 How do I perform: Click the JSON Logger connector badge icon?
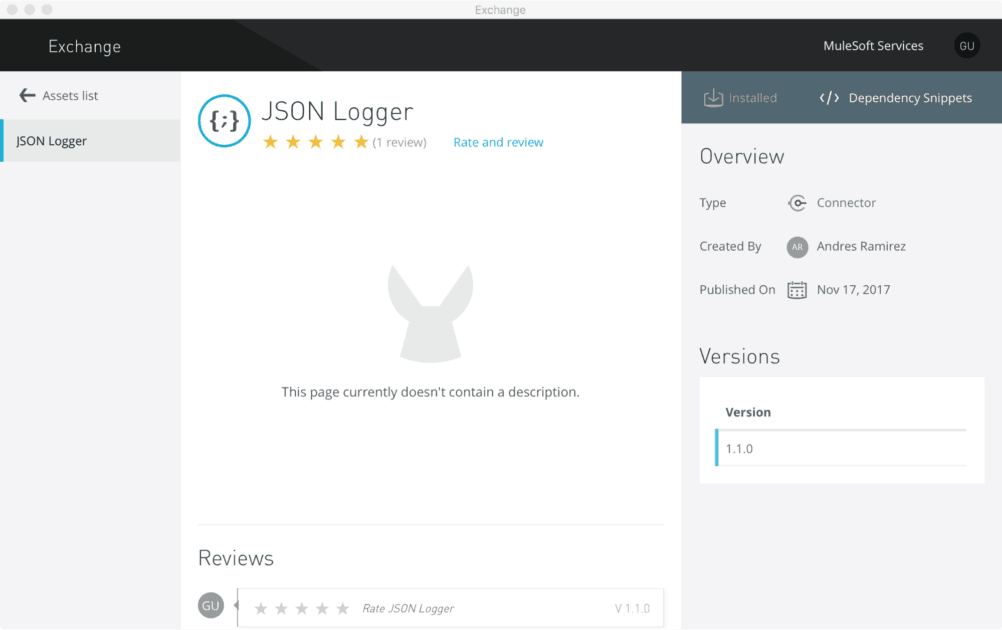(223, 121)
